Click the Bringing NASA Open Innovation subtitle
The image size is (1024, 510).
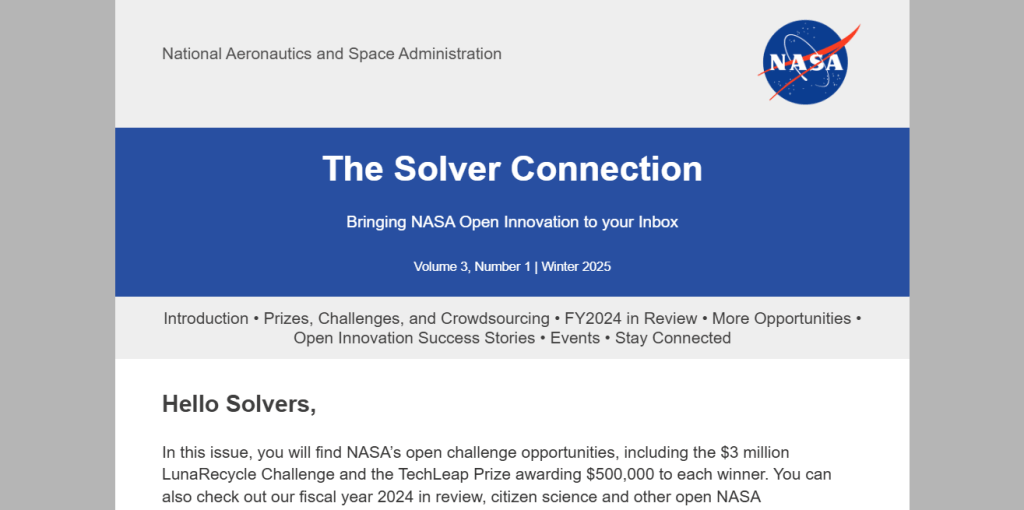512,222
